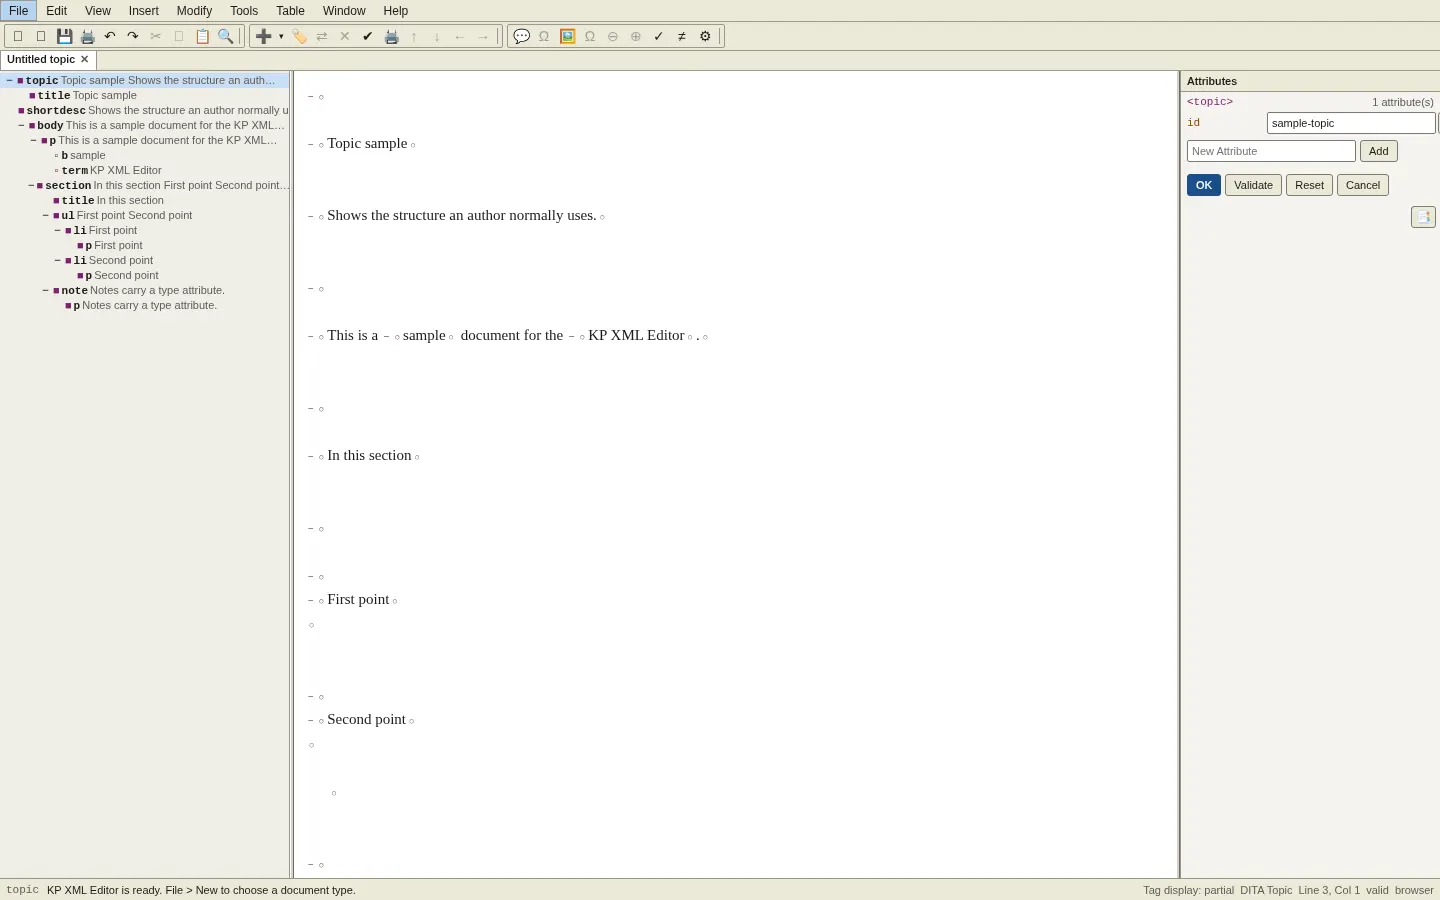Click the Insert element plus icon
The width and height of the screenshot is (1440, 900).
[263, 36]
